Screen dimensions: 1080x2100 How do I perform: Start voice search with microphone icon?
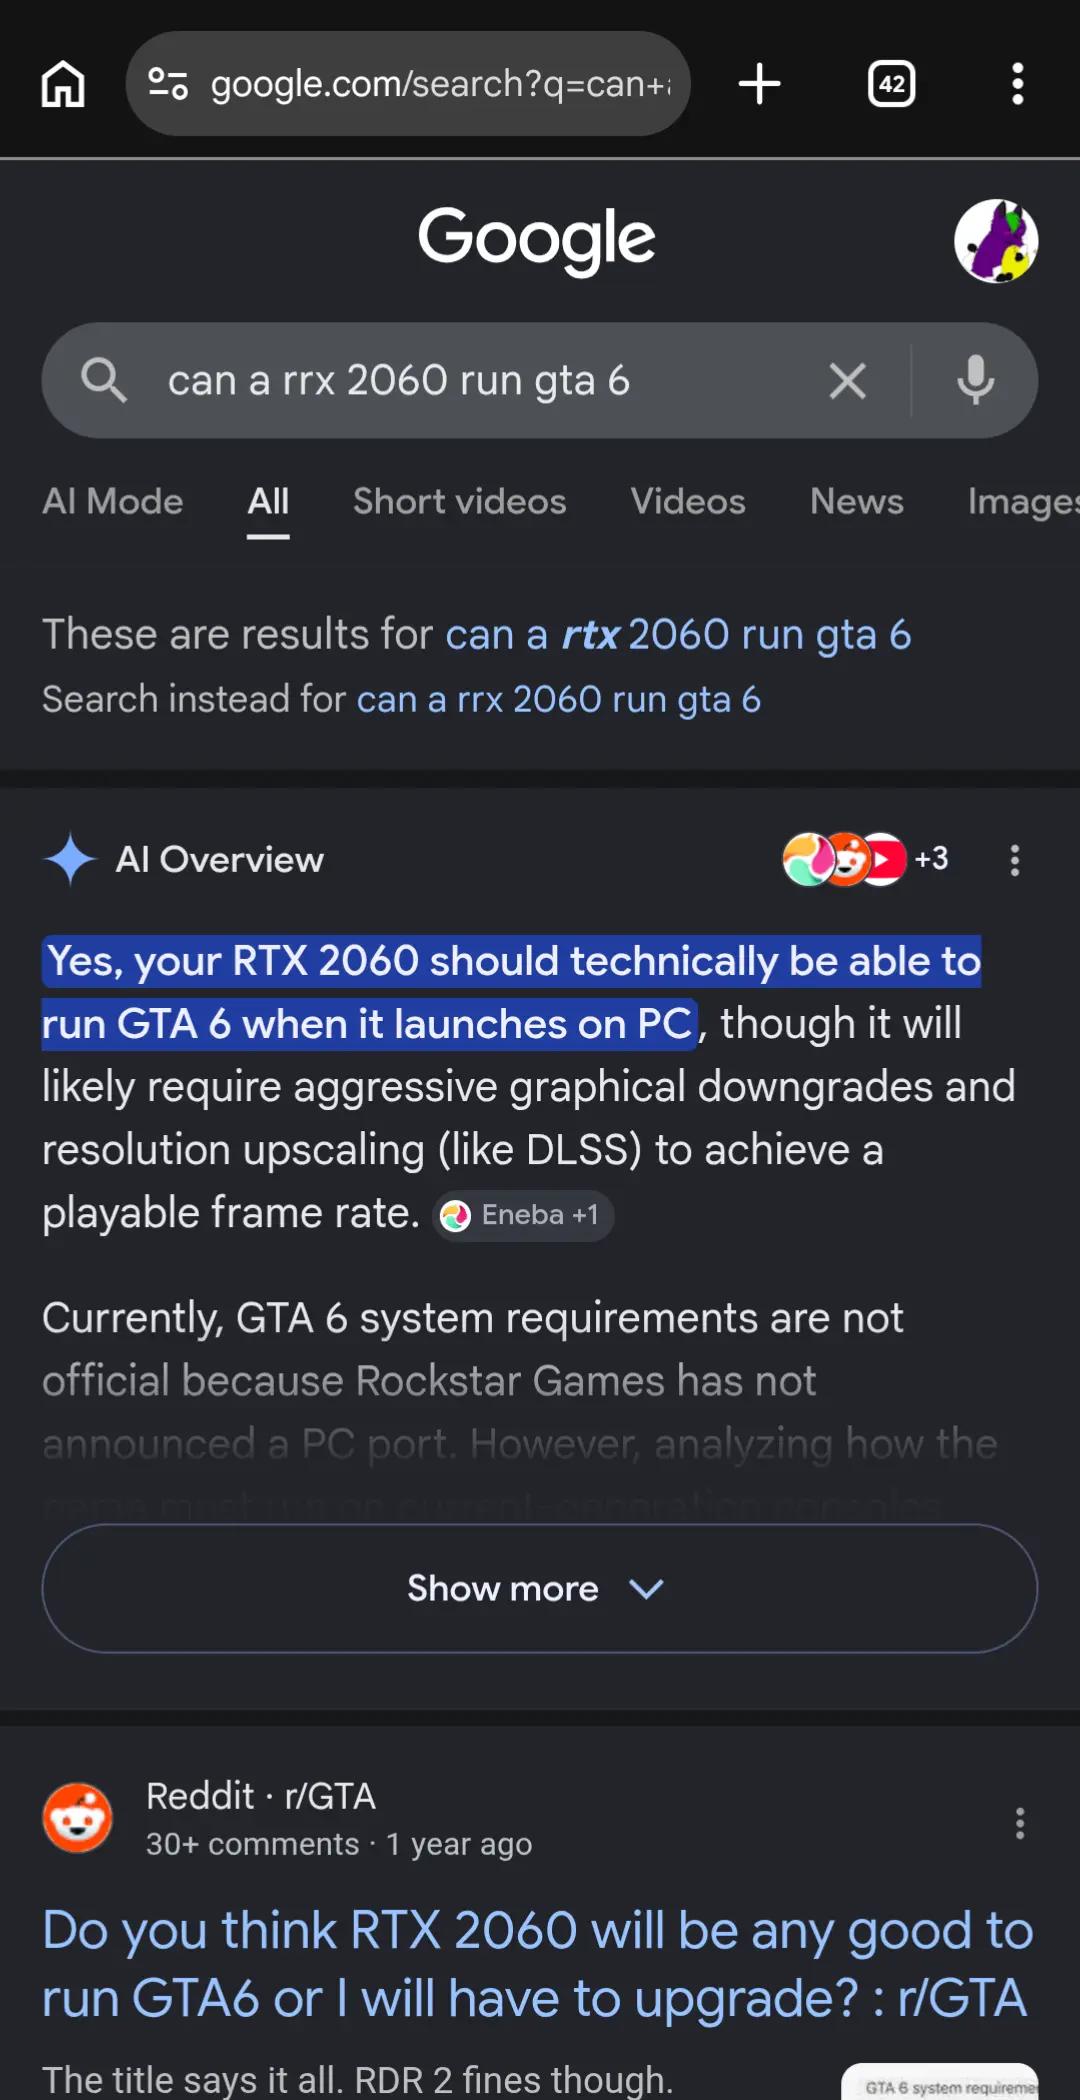(975, 381)
